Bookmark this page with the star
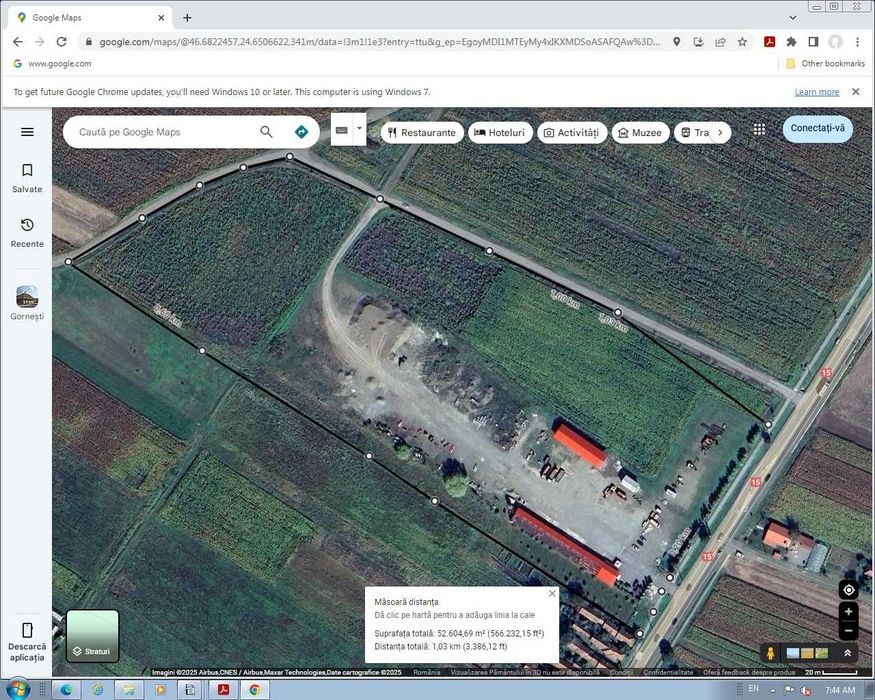875x700 pixels. (742, 42)
